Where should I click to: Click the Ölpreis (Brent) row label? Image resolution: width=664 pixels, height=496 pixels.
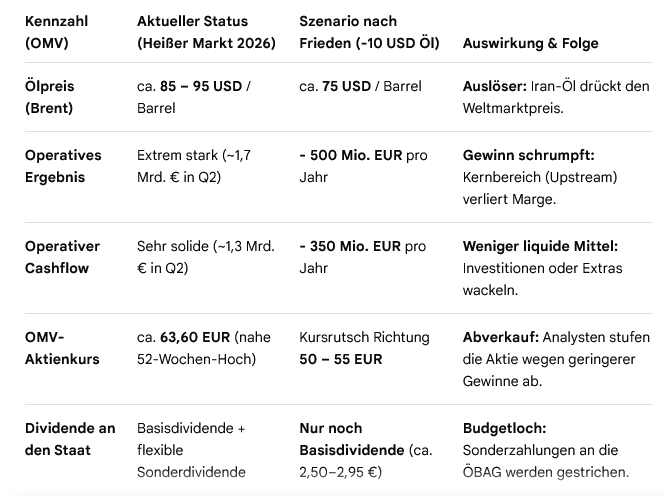pos(50,97)
